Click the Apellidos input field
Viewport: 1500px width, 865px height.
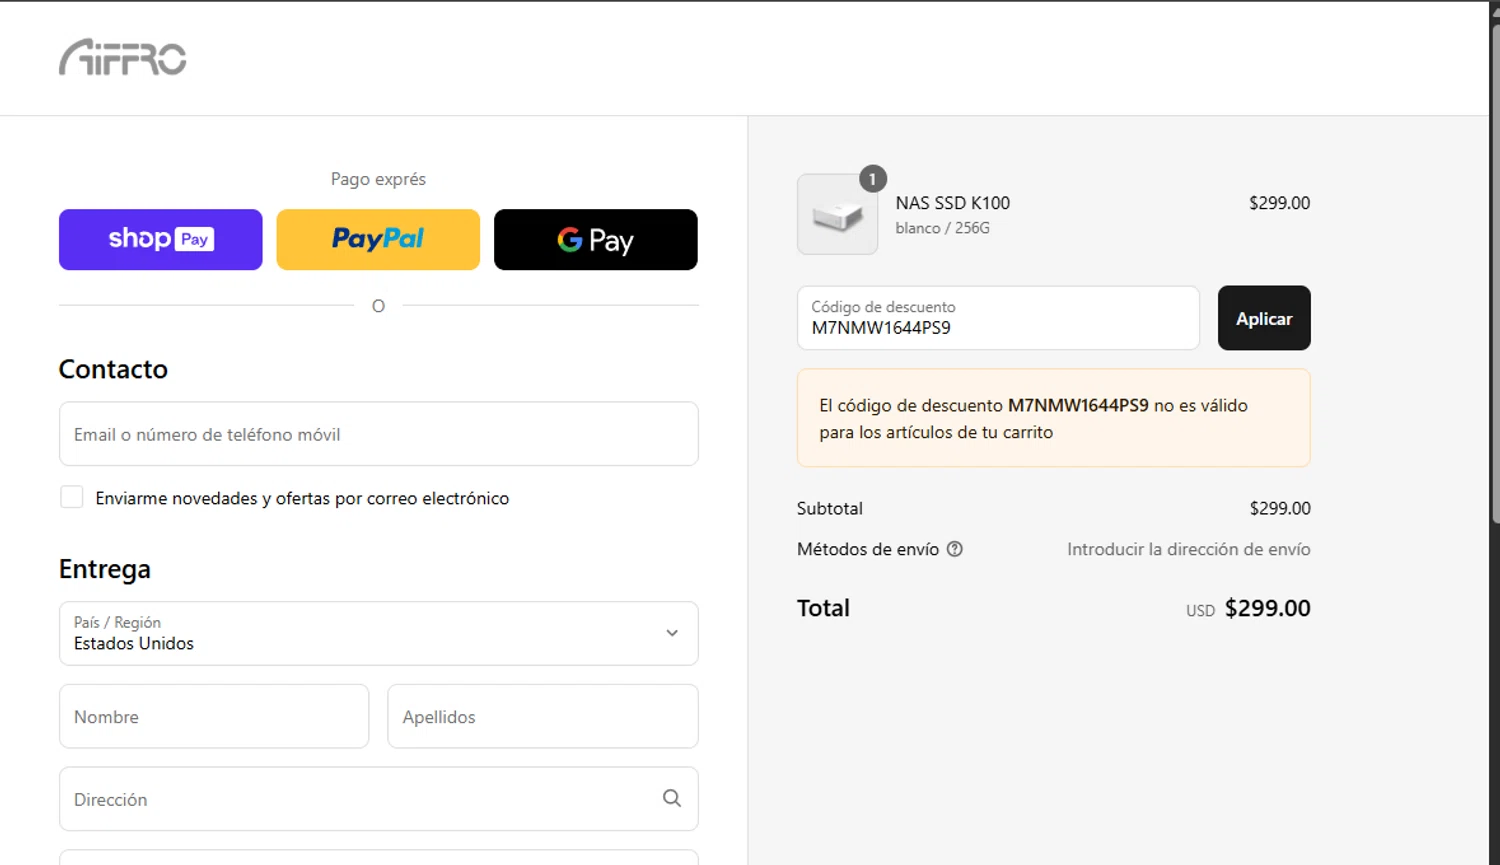click(x=543, y=716)
